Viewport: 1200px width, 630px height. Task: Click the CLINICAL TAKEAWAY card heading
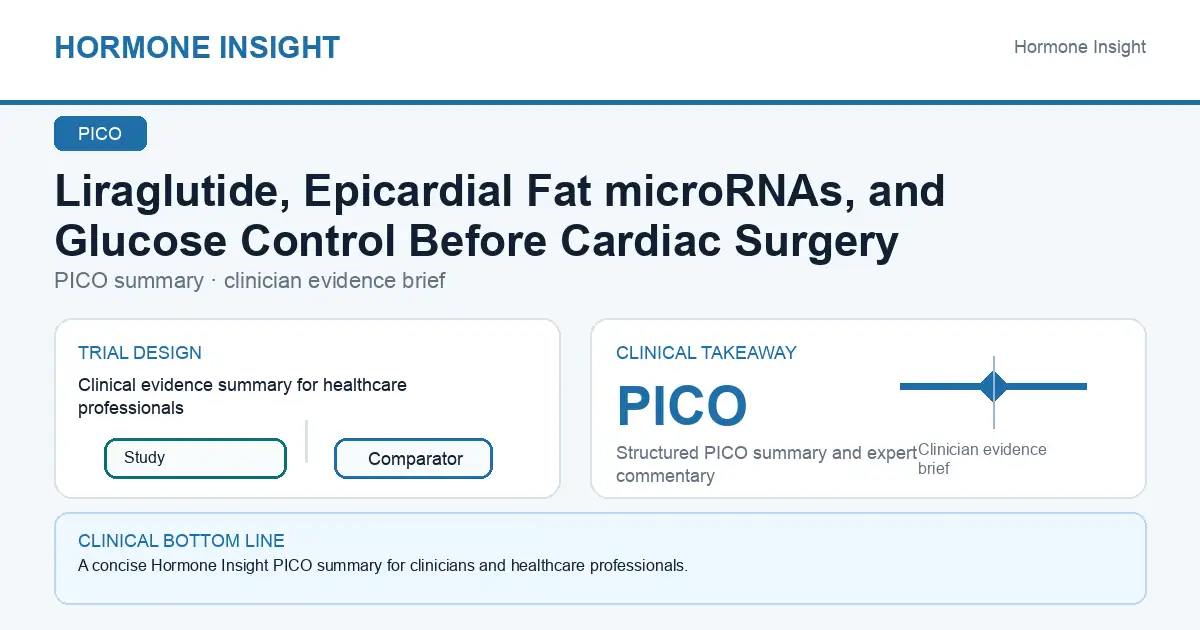pos(706,353)
